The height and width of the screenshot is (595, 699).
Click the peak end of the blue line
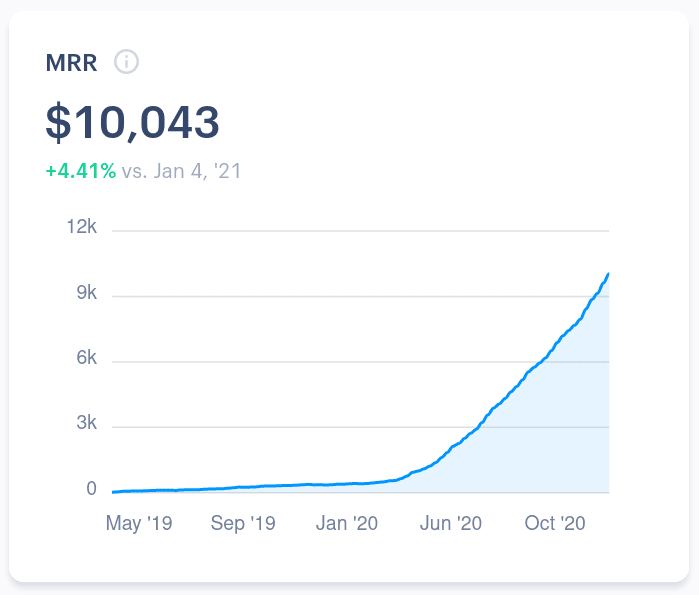click(x=608, y=274)
